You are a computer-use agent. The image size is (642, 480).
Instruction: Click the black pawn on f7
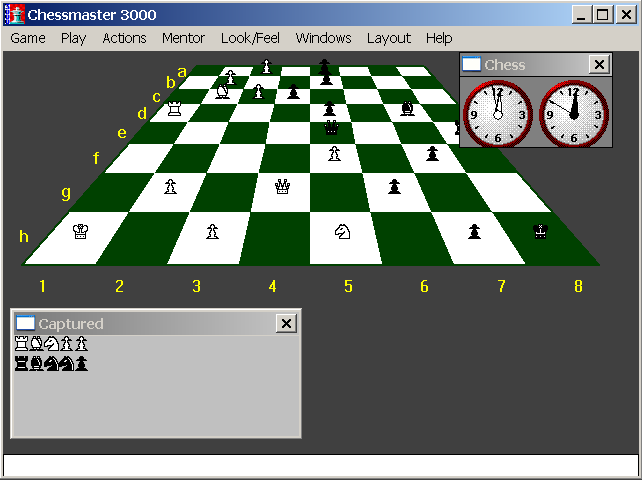pos(432,154)
